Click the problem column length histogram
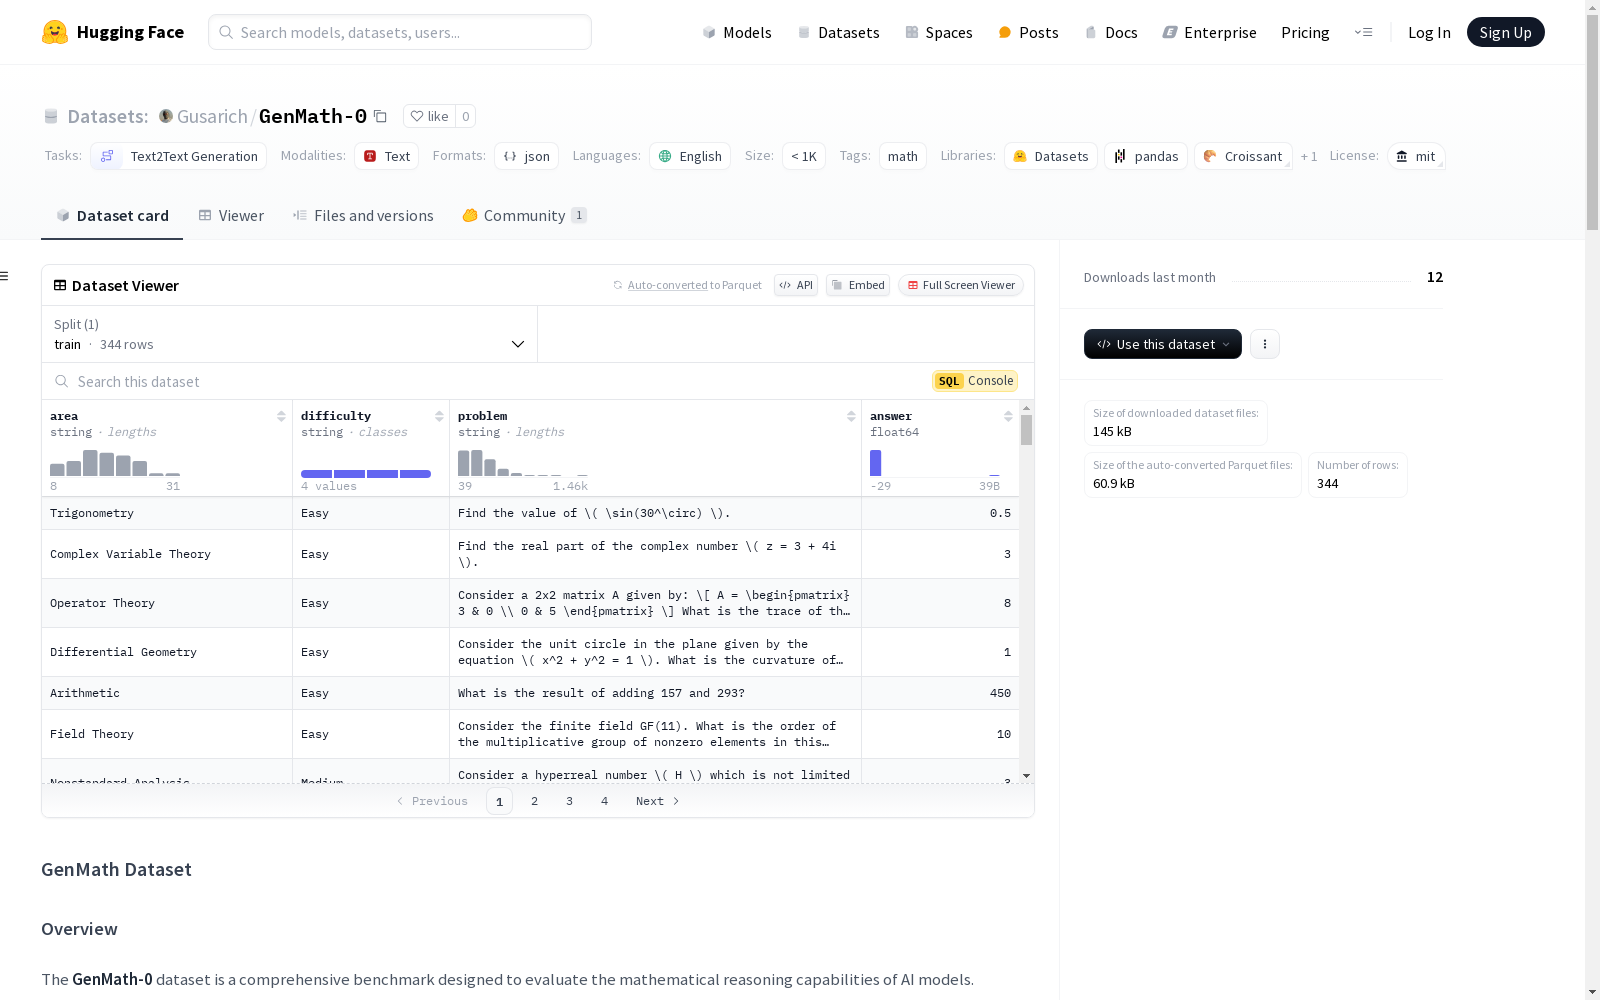Image resolution: width=1600 pixels, height=1000 pixels. point(523,463)
